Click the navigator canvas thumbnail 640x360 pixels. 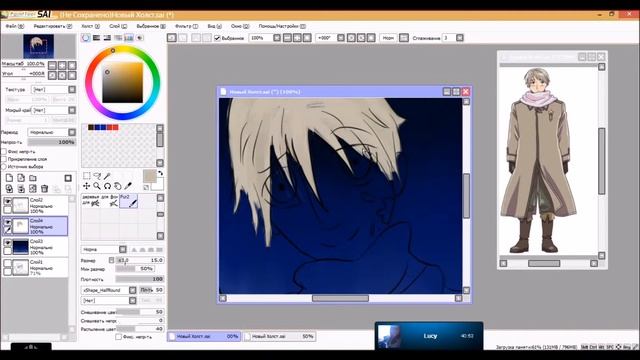click(38, 46)
